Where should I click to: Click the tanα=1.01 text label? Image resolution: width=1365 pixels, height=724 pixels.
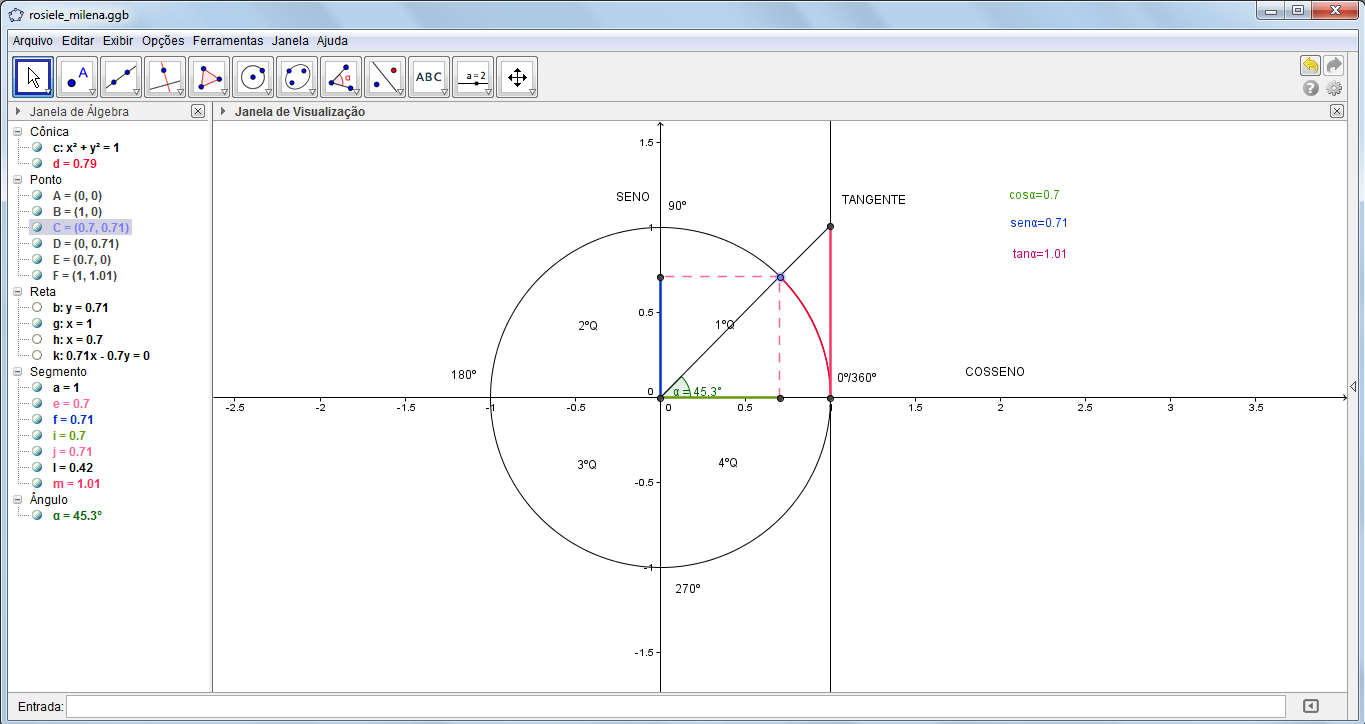(x=1040, y=254)
